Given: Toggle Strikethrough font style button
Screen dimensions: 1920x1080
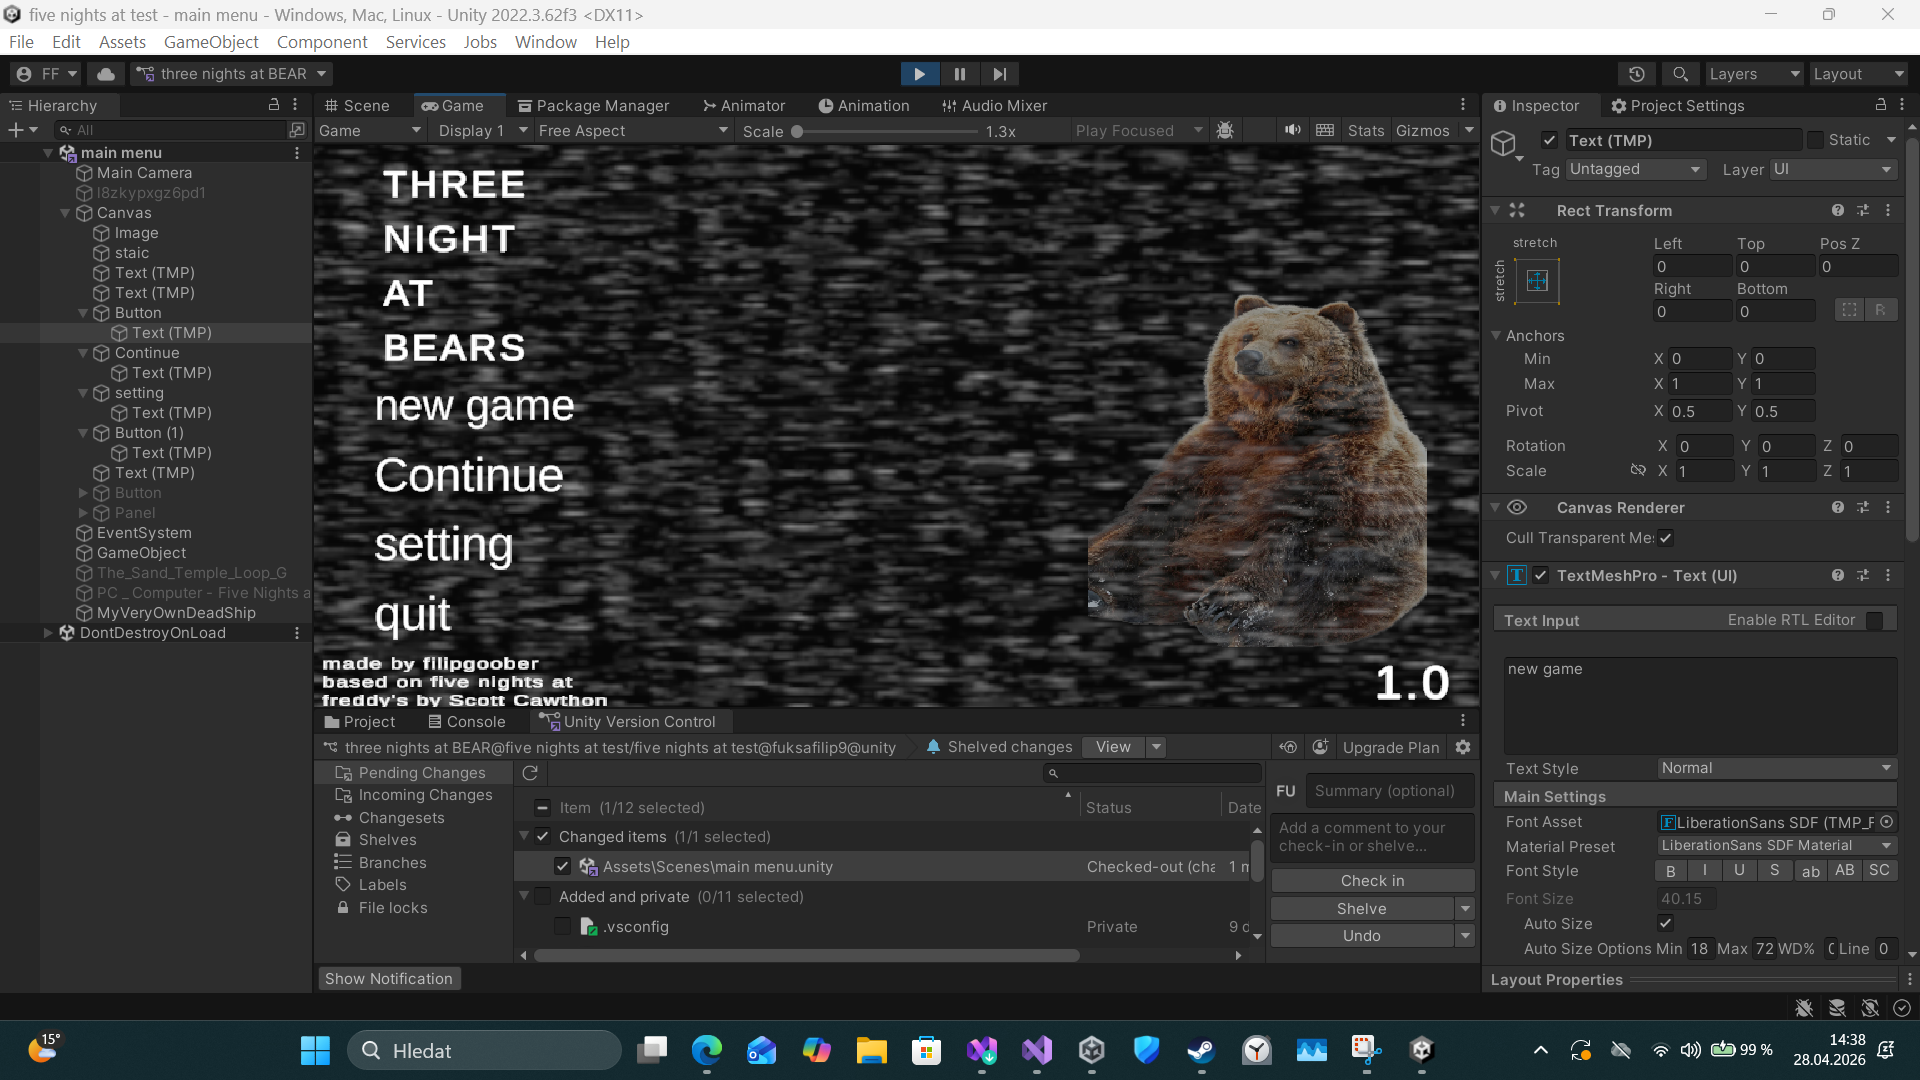Looking at the screenshot, I should click(1775, 871).
